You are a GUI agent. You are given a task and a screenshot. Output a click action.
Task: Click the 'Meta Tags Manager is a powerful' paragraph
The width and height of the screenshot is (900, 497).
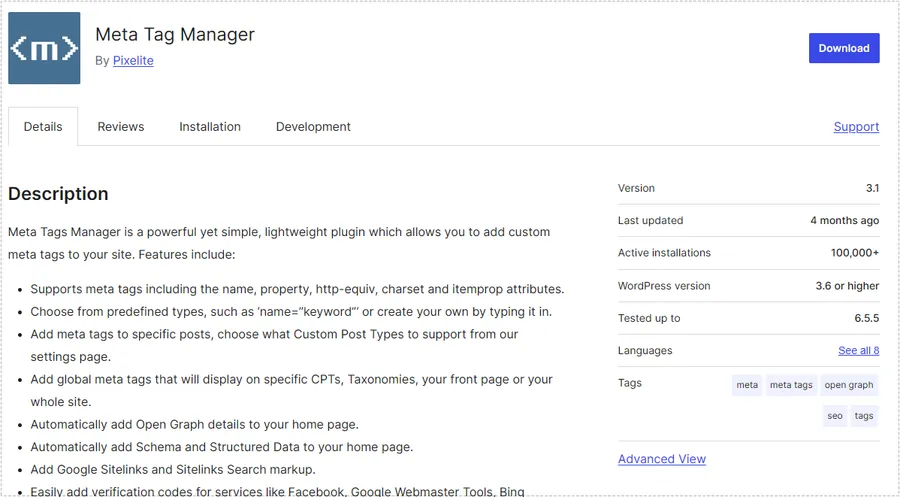click(279, 243)
